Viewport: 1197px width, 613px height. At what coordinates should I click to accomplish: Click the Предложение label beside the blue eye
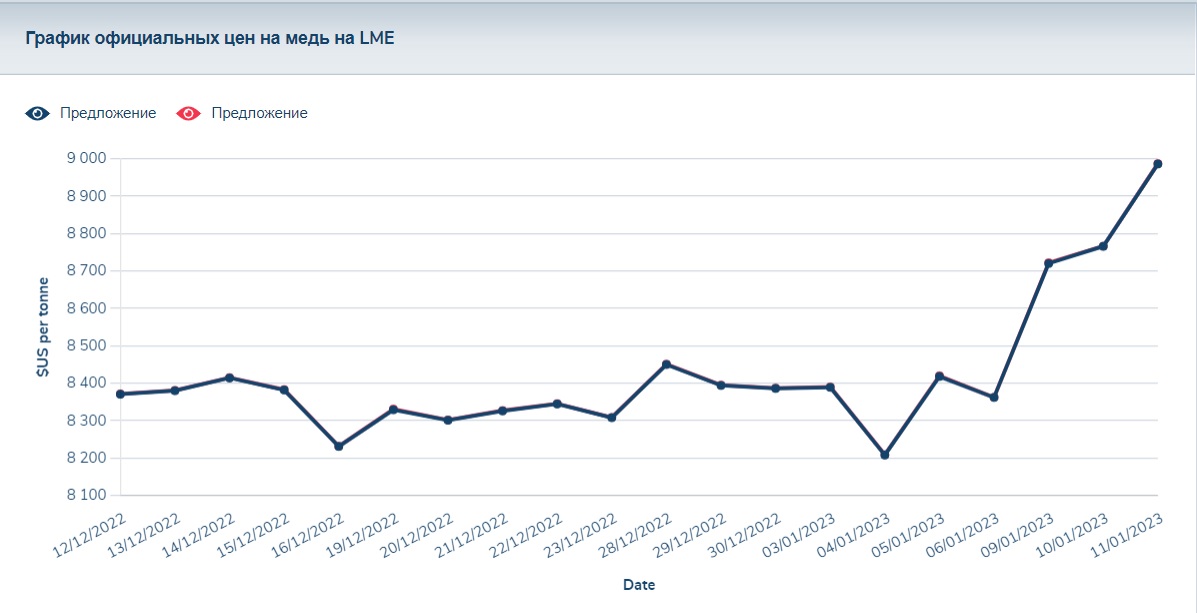click(108, 113)
